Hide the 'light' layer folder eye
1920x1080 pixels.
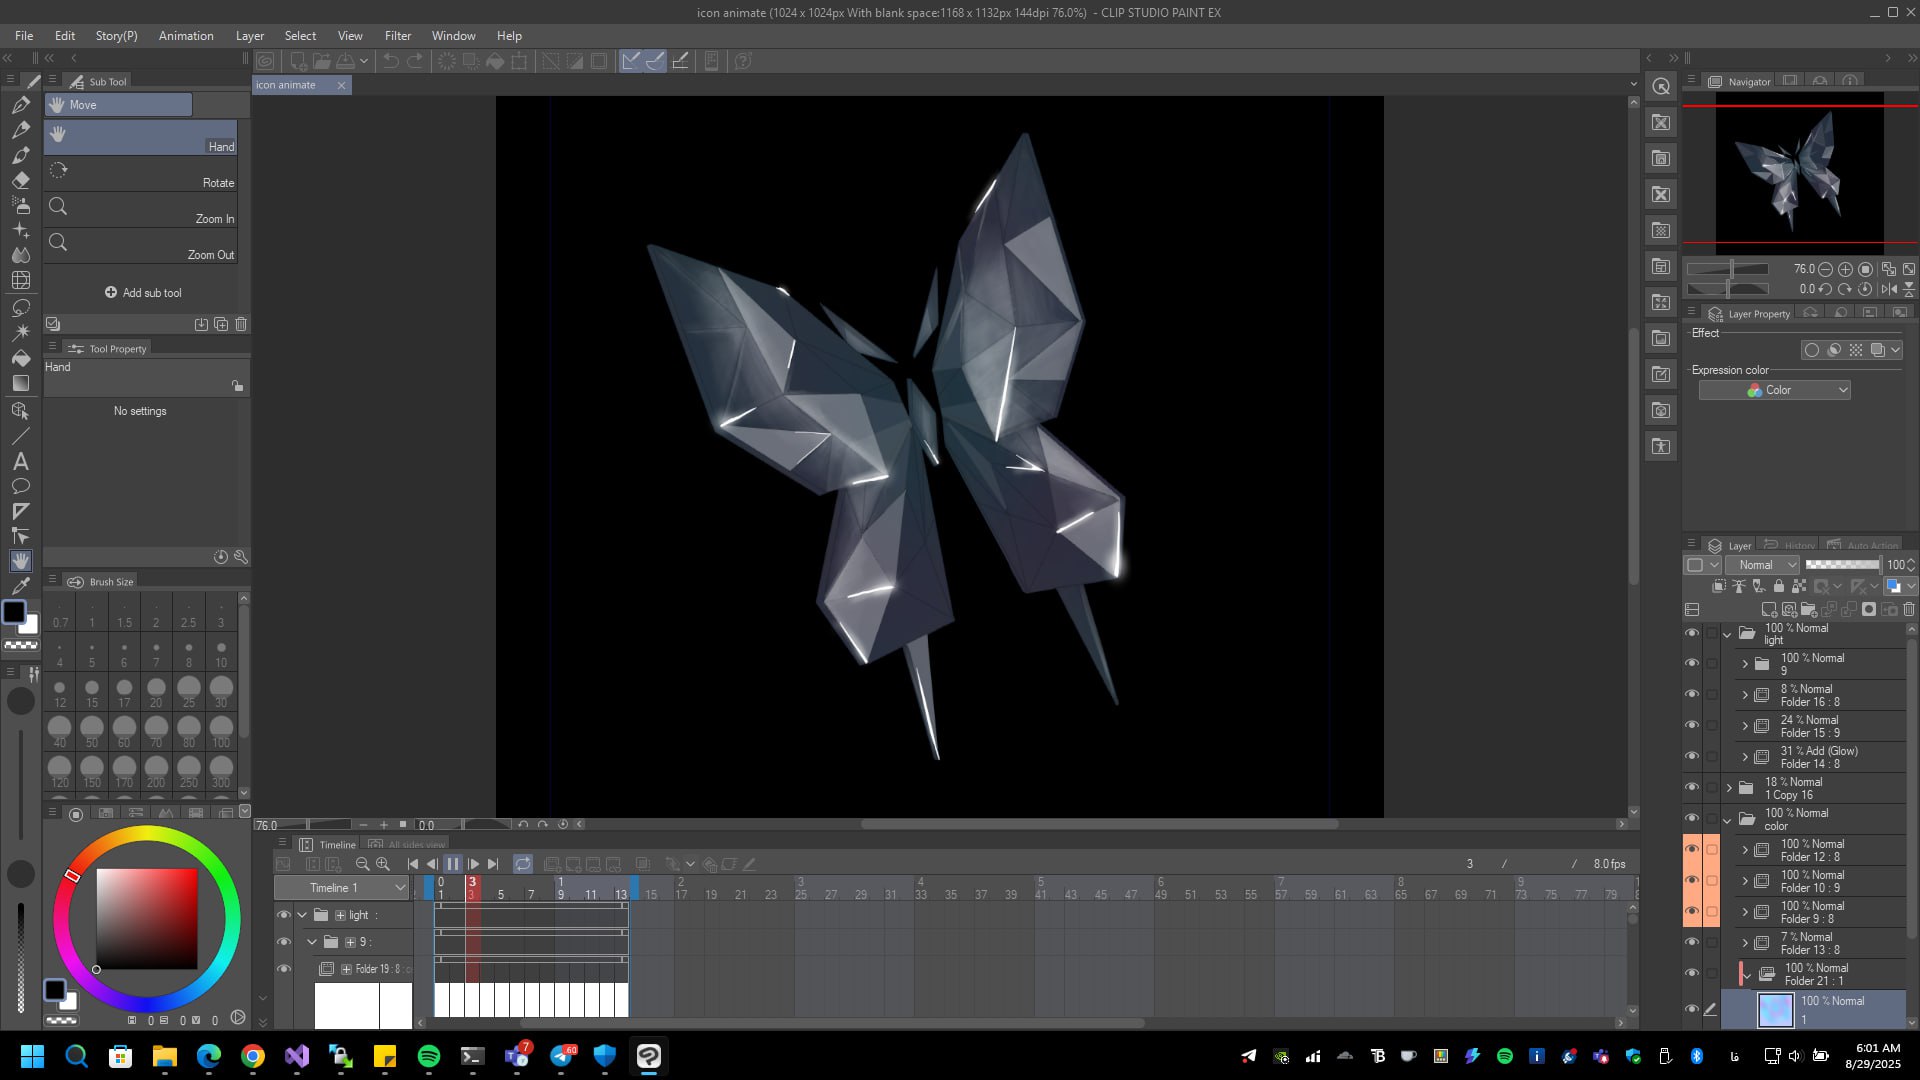point(1692,633)
